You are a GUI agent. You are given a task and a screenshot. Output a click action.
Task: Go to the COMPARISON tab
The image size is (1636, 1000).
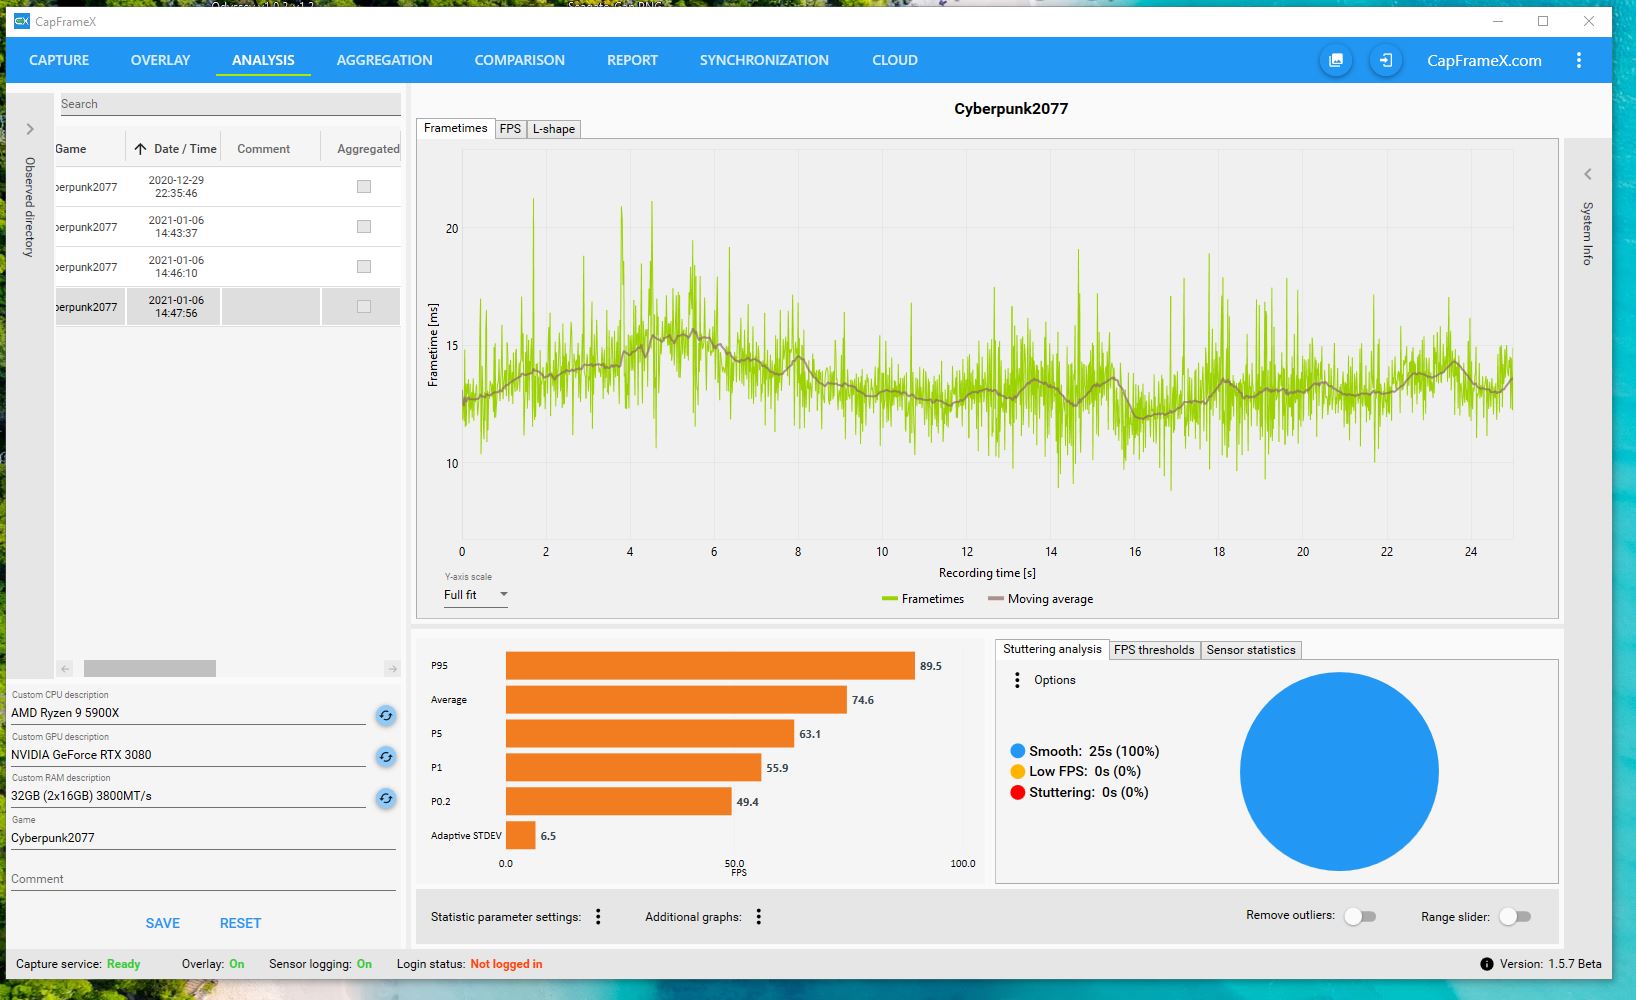pos(519,60)
